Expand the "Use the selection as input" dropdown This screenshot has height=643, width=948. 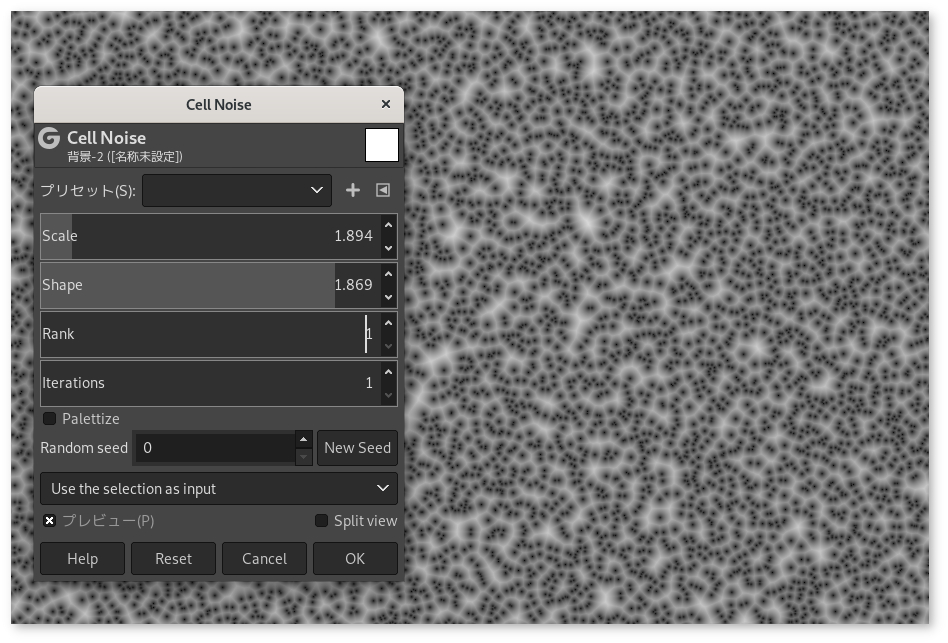(x=218, y=489)
